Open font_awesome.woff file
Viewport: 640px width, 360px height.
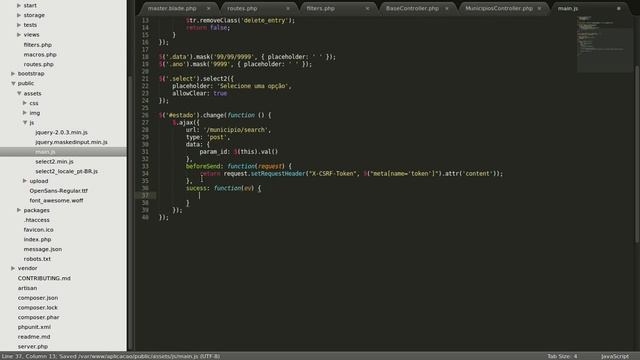pos(56,200)
